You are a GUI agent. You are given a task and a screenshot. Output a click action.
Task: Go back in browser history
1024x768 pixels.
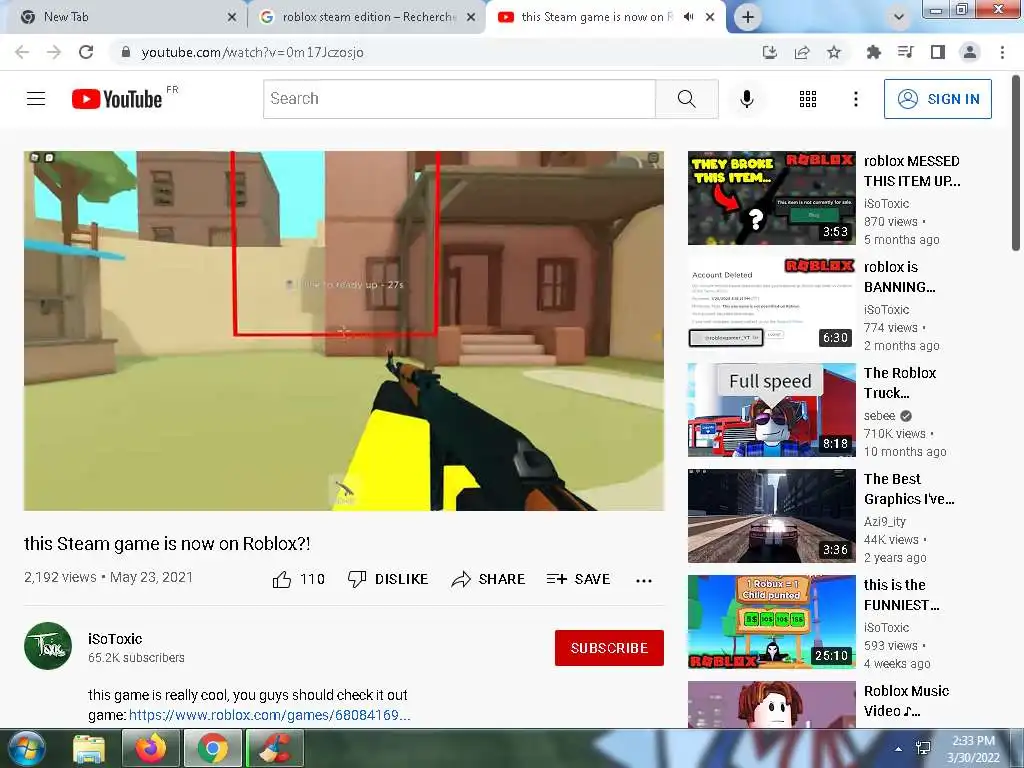coord(22,52)
